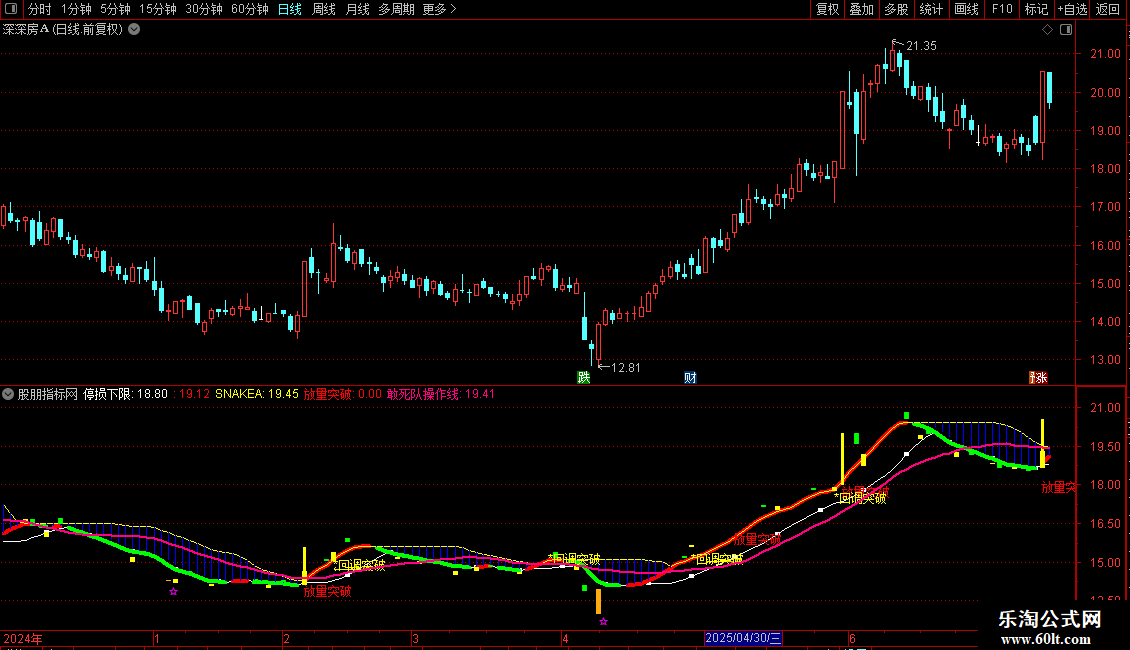Screen dimensions: 1130x650
Task: Select the 2025/04/30 date marker
Action: 743,638
